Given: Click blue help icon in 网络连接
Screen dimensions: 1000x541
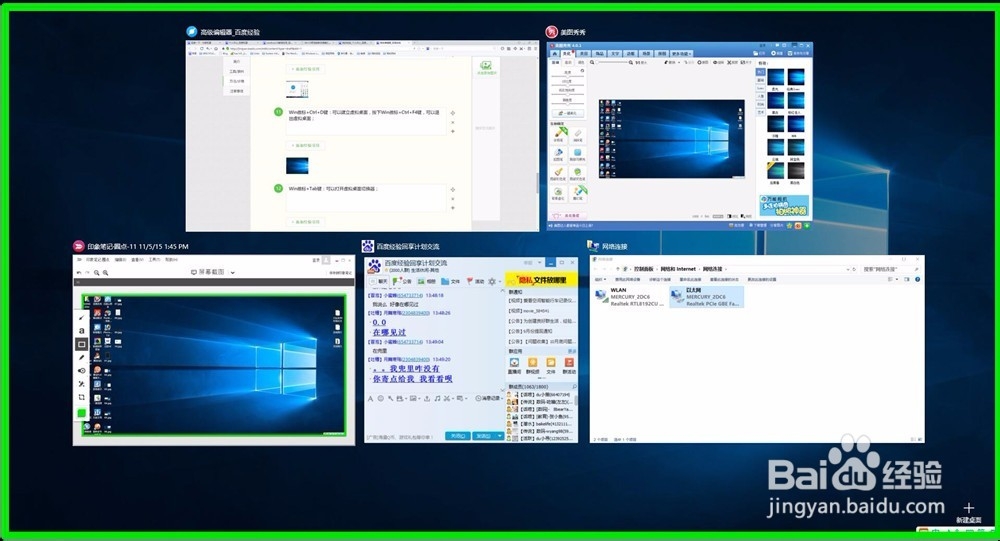Looking at the screenshot, I should coord(917,279).
